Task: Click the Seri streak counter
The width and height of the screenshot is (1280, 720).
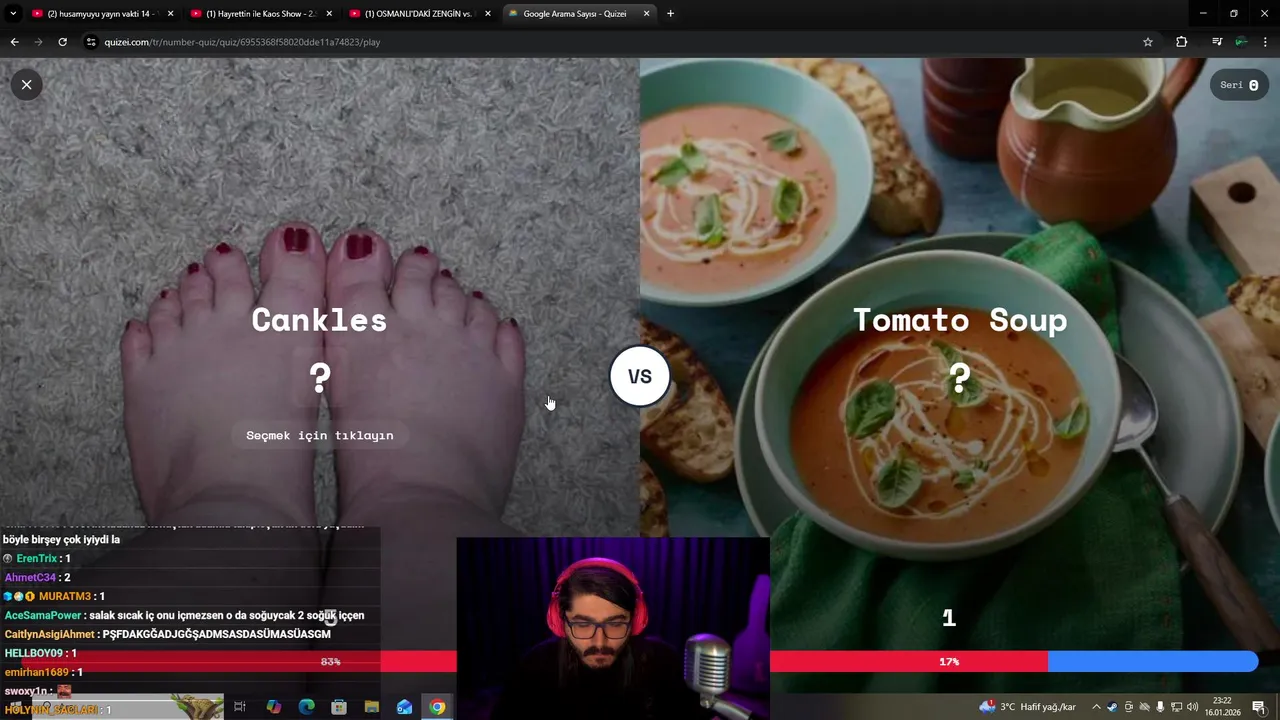Action: pos(1239,85)
